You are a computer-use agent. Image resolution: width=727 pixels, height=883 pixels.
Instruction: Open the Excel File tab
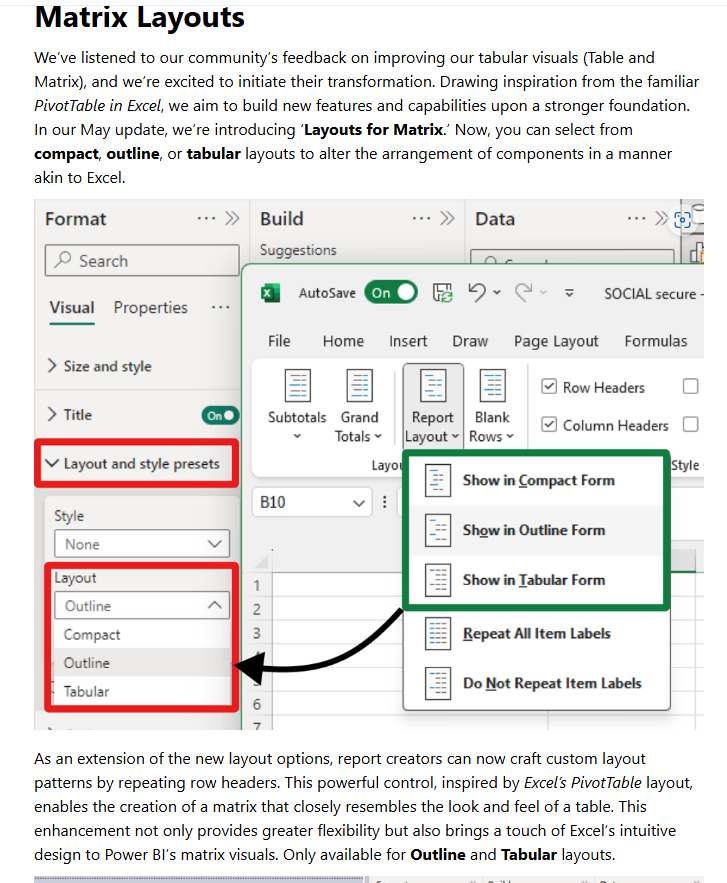coord(279,341)
